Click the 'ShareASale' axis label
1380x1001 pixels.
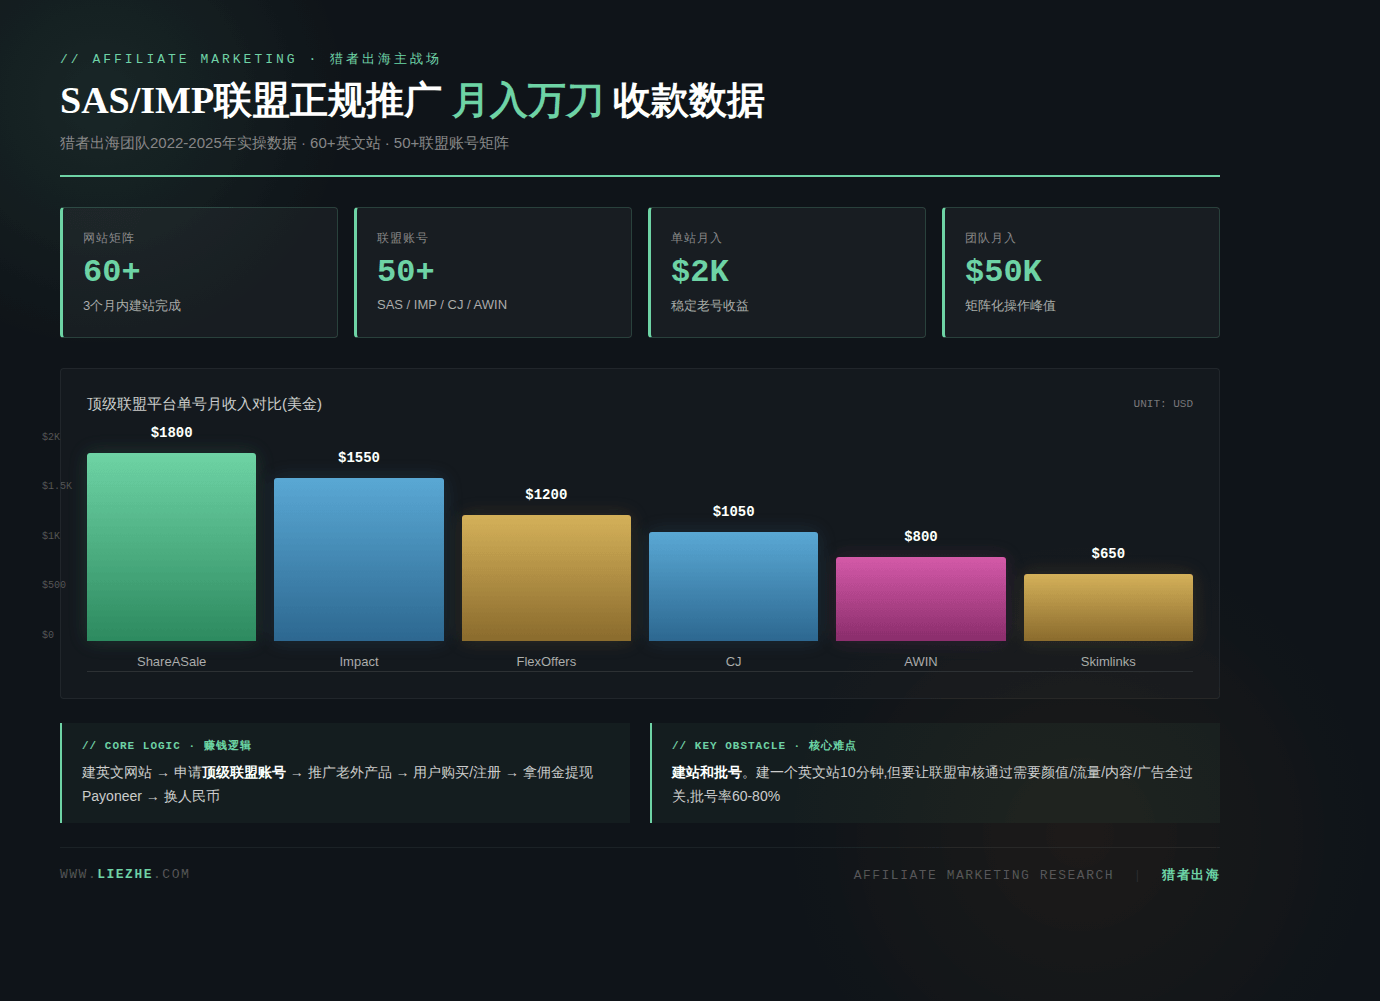(x=171, y=662)
